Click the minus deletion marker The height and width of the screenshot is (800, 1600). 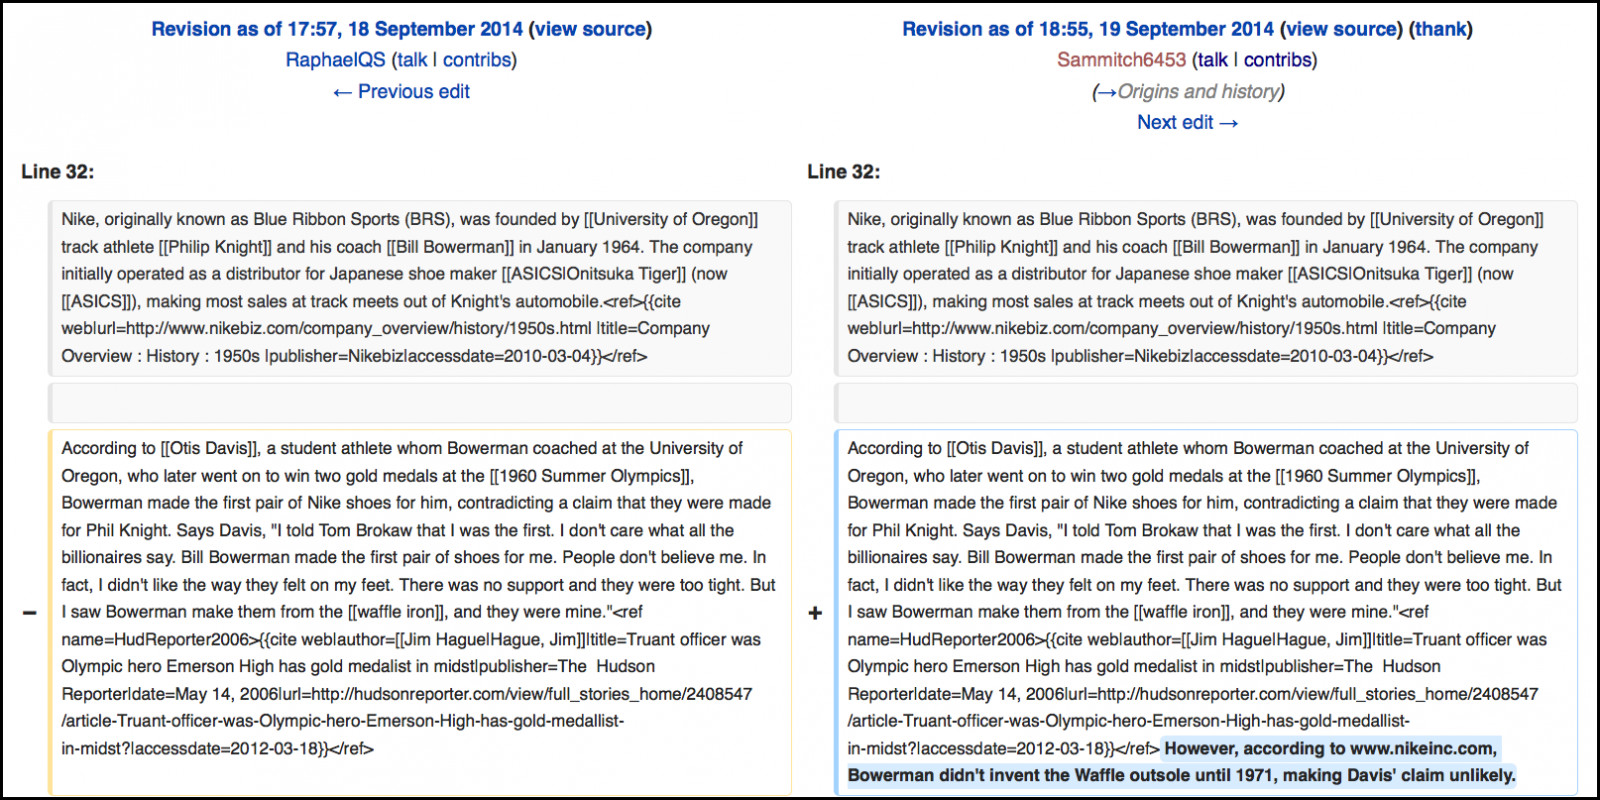pos(30,612)
